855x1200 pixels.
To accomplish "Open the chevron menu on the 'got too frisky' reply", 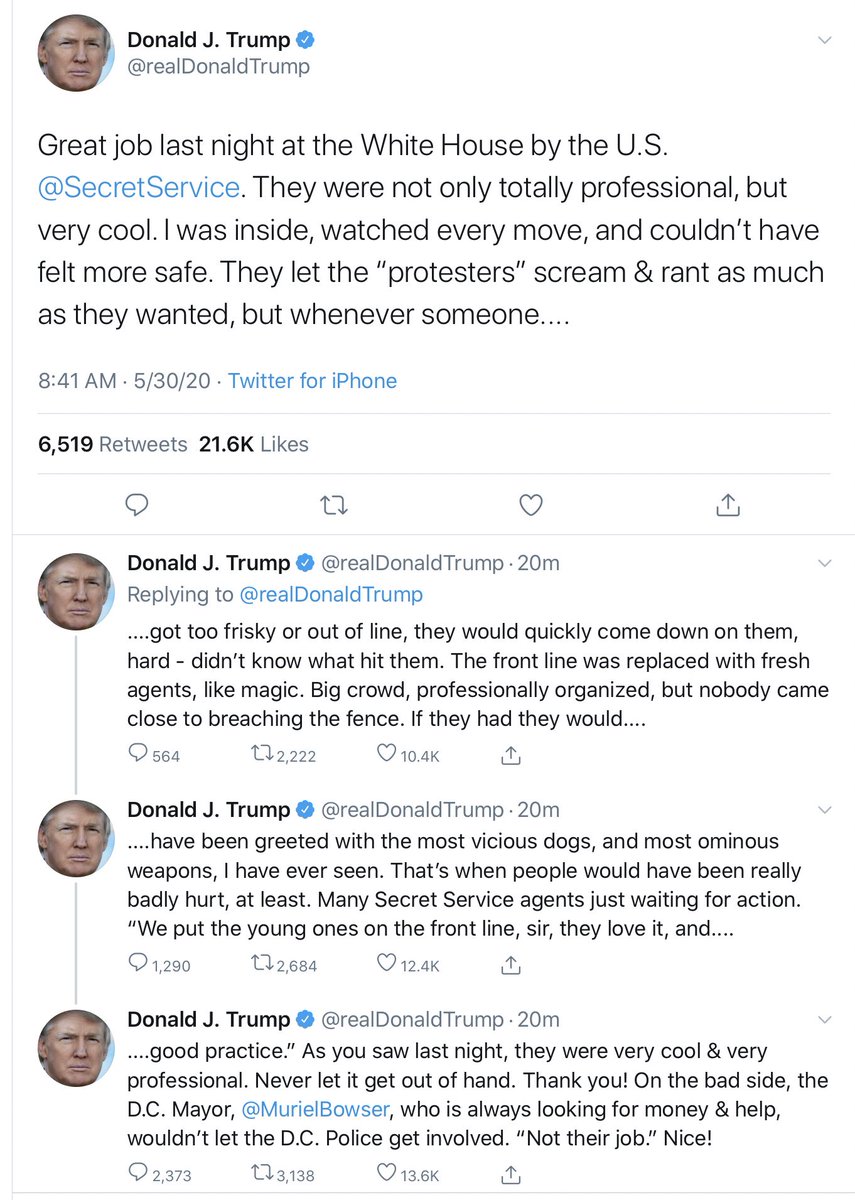I will (824, 563).
